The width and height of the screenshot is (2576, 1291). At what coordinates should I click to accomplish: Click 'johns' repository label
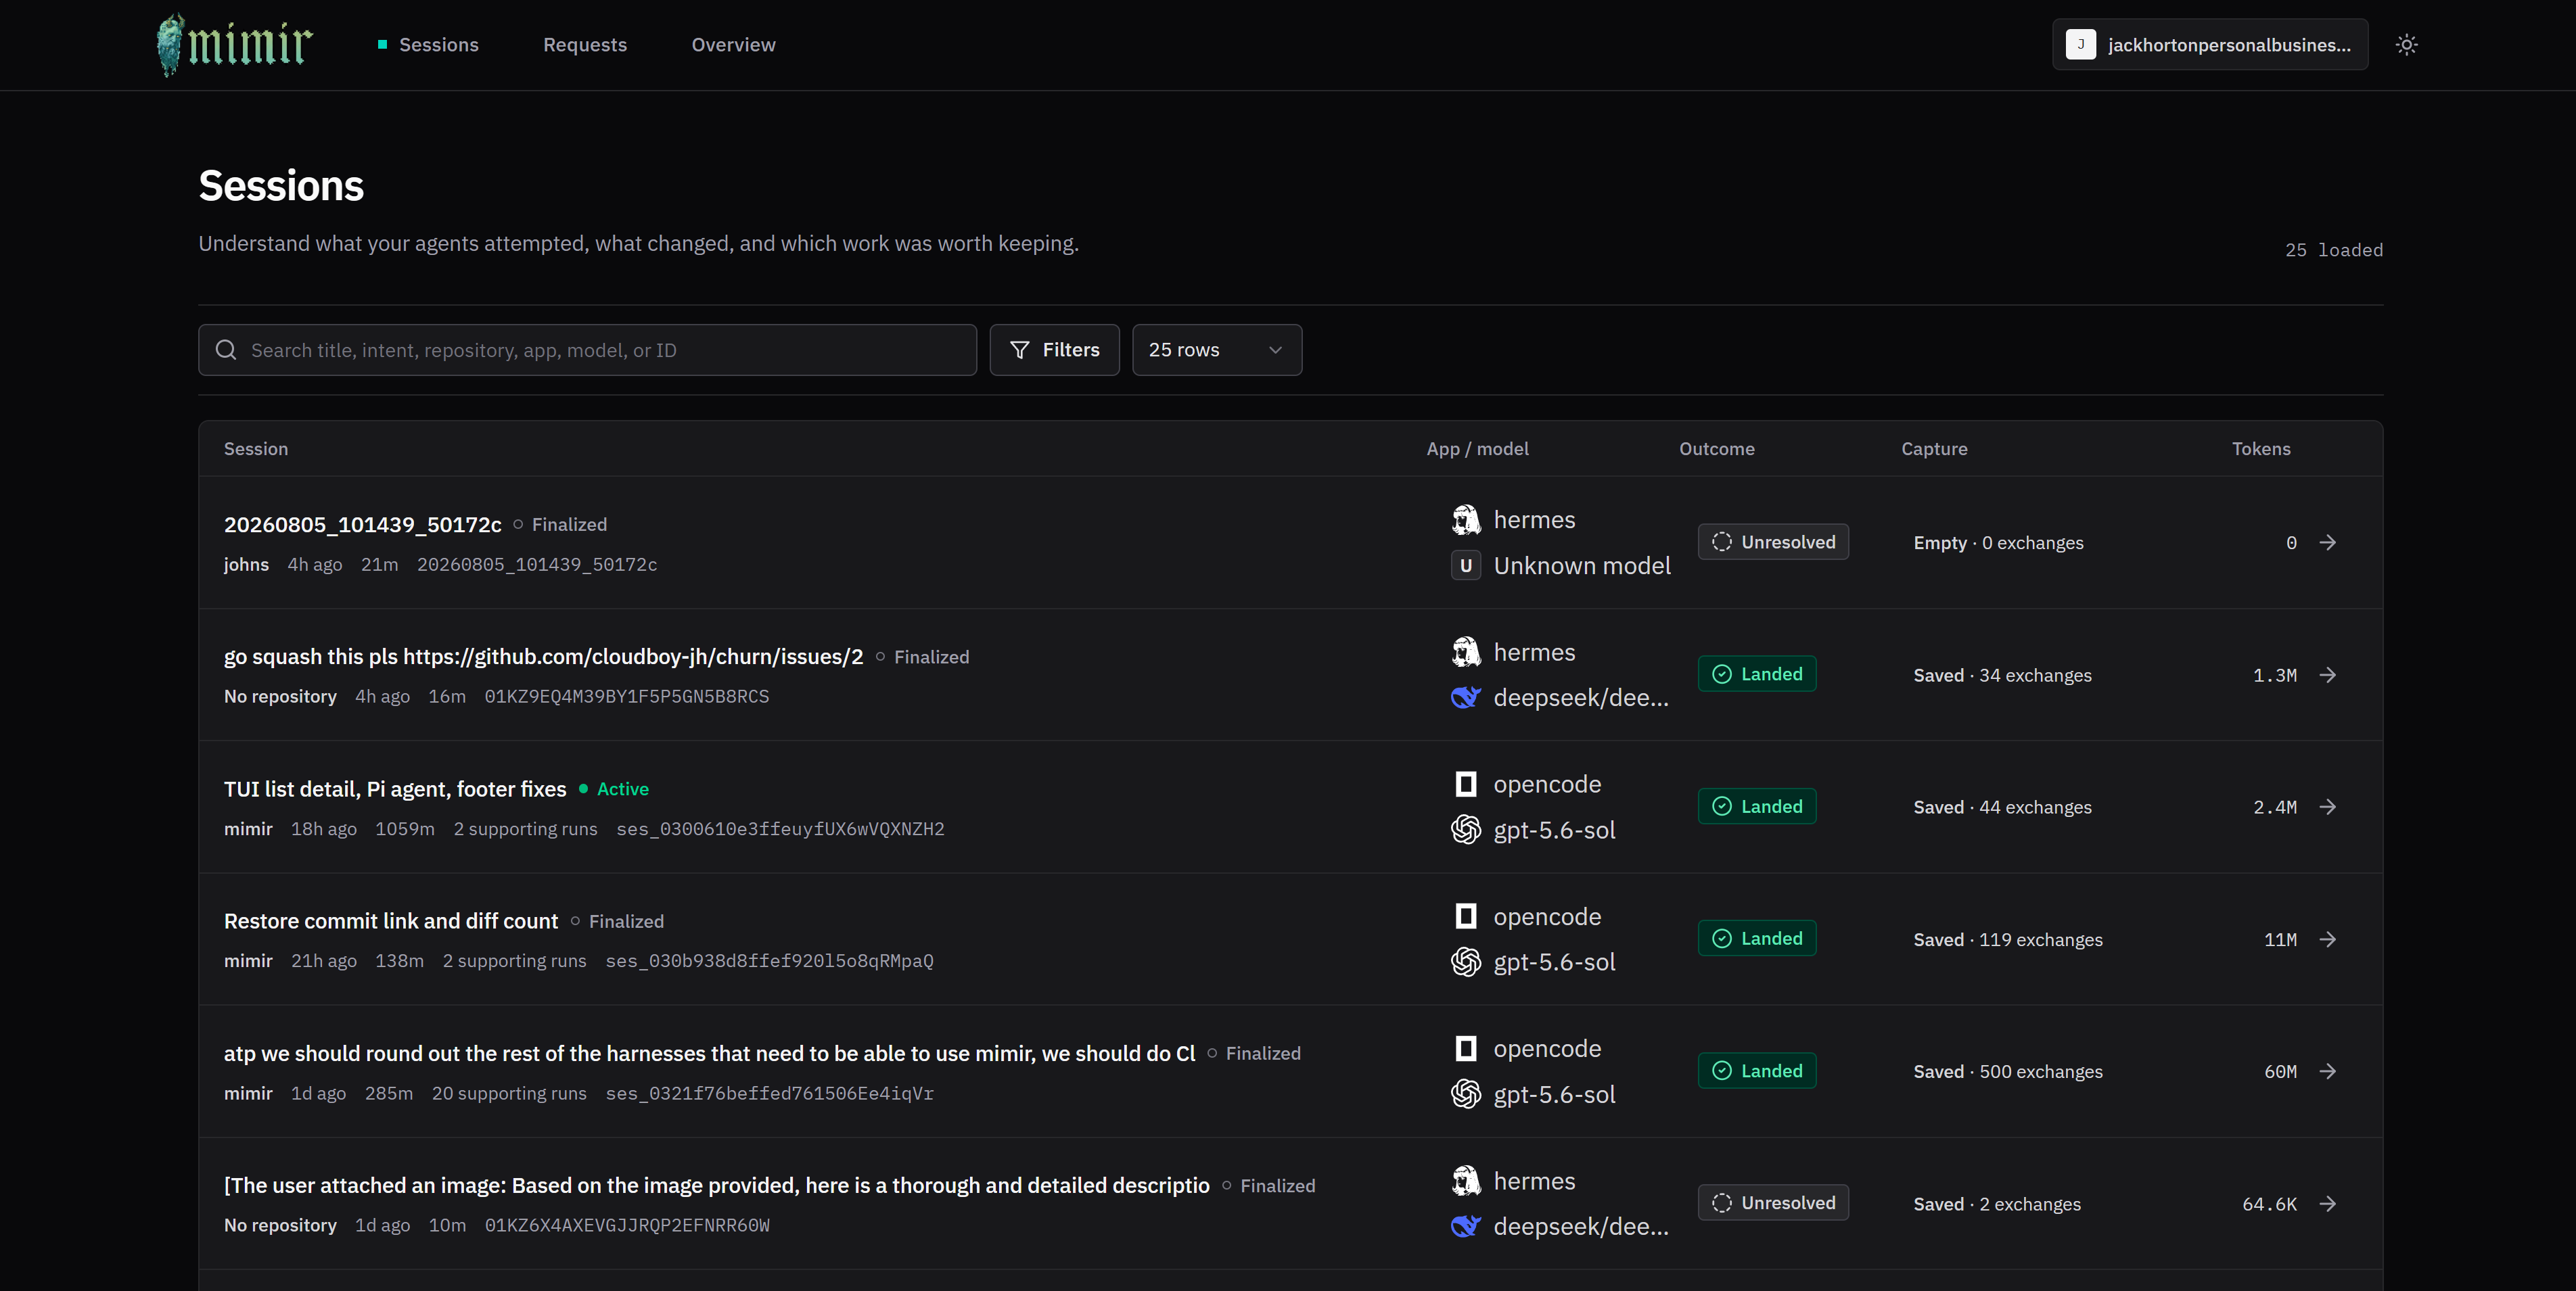[x=246, y=564]
